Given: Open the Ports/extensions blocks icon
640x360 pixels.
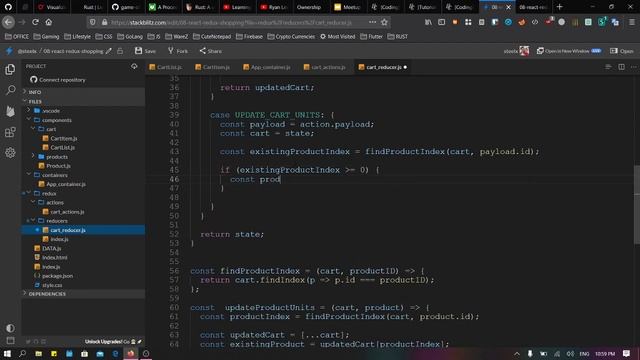Looking at the screenshot, I should pyautogui.click(x=10, y=132).
